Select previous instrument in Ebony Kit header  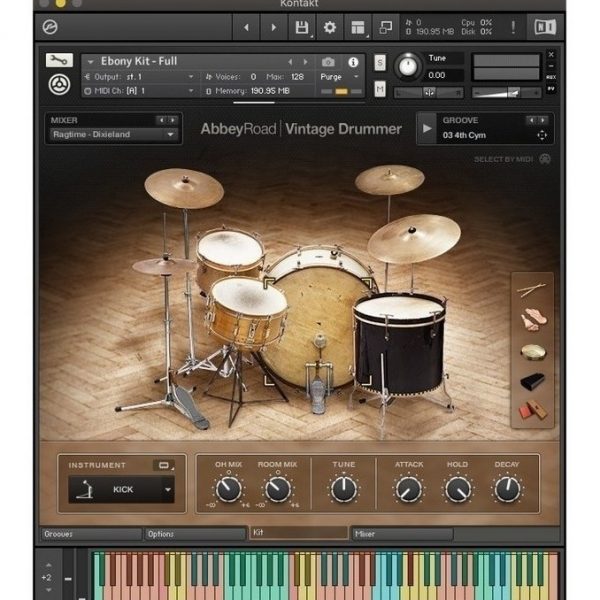(x=290, y=62)
